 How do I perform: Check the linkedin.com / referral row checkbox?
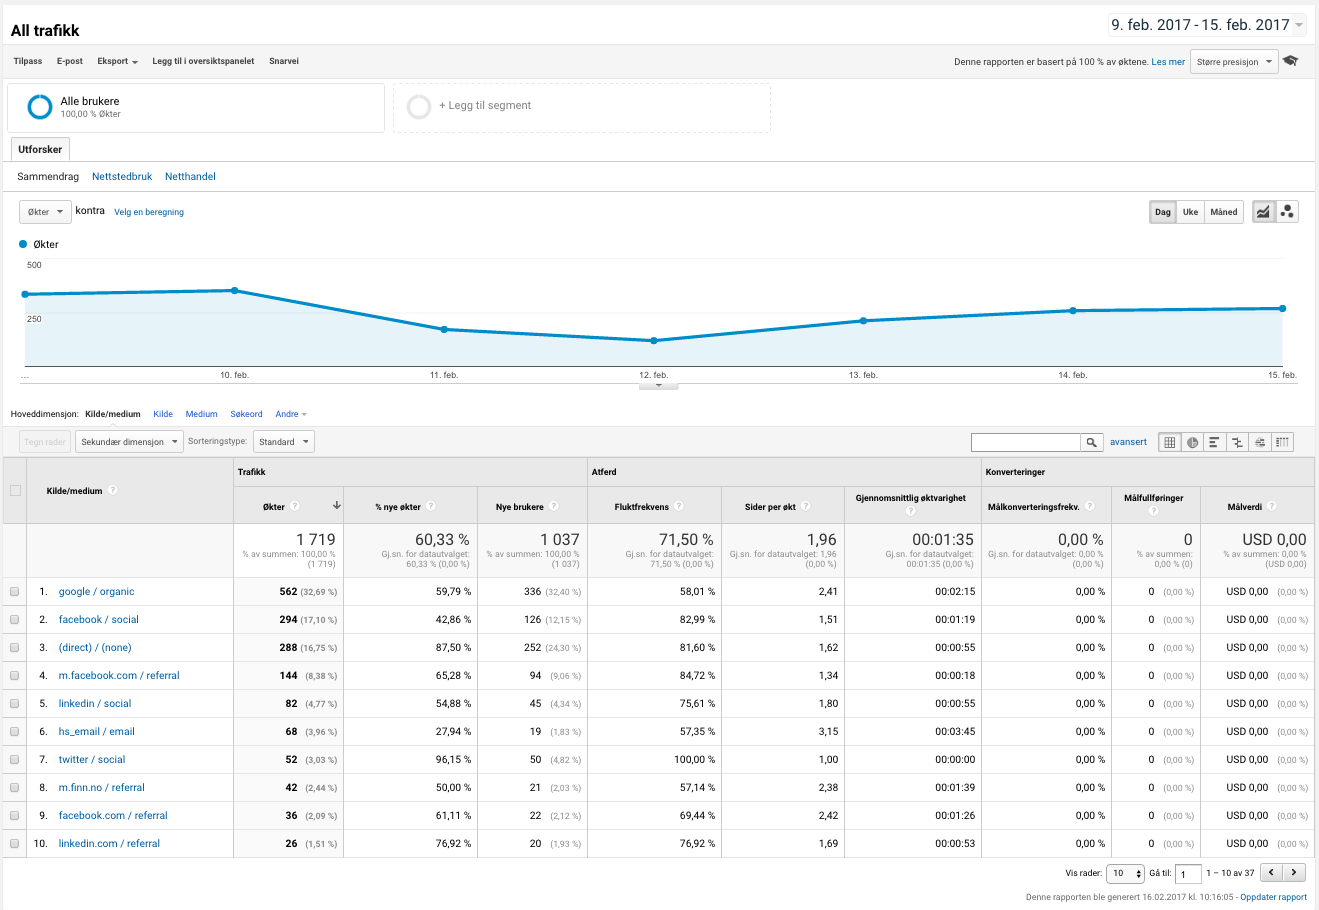[x=15, y=844]
